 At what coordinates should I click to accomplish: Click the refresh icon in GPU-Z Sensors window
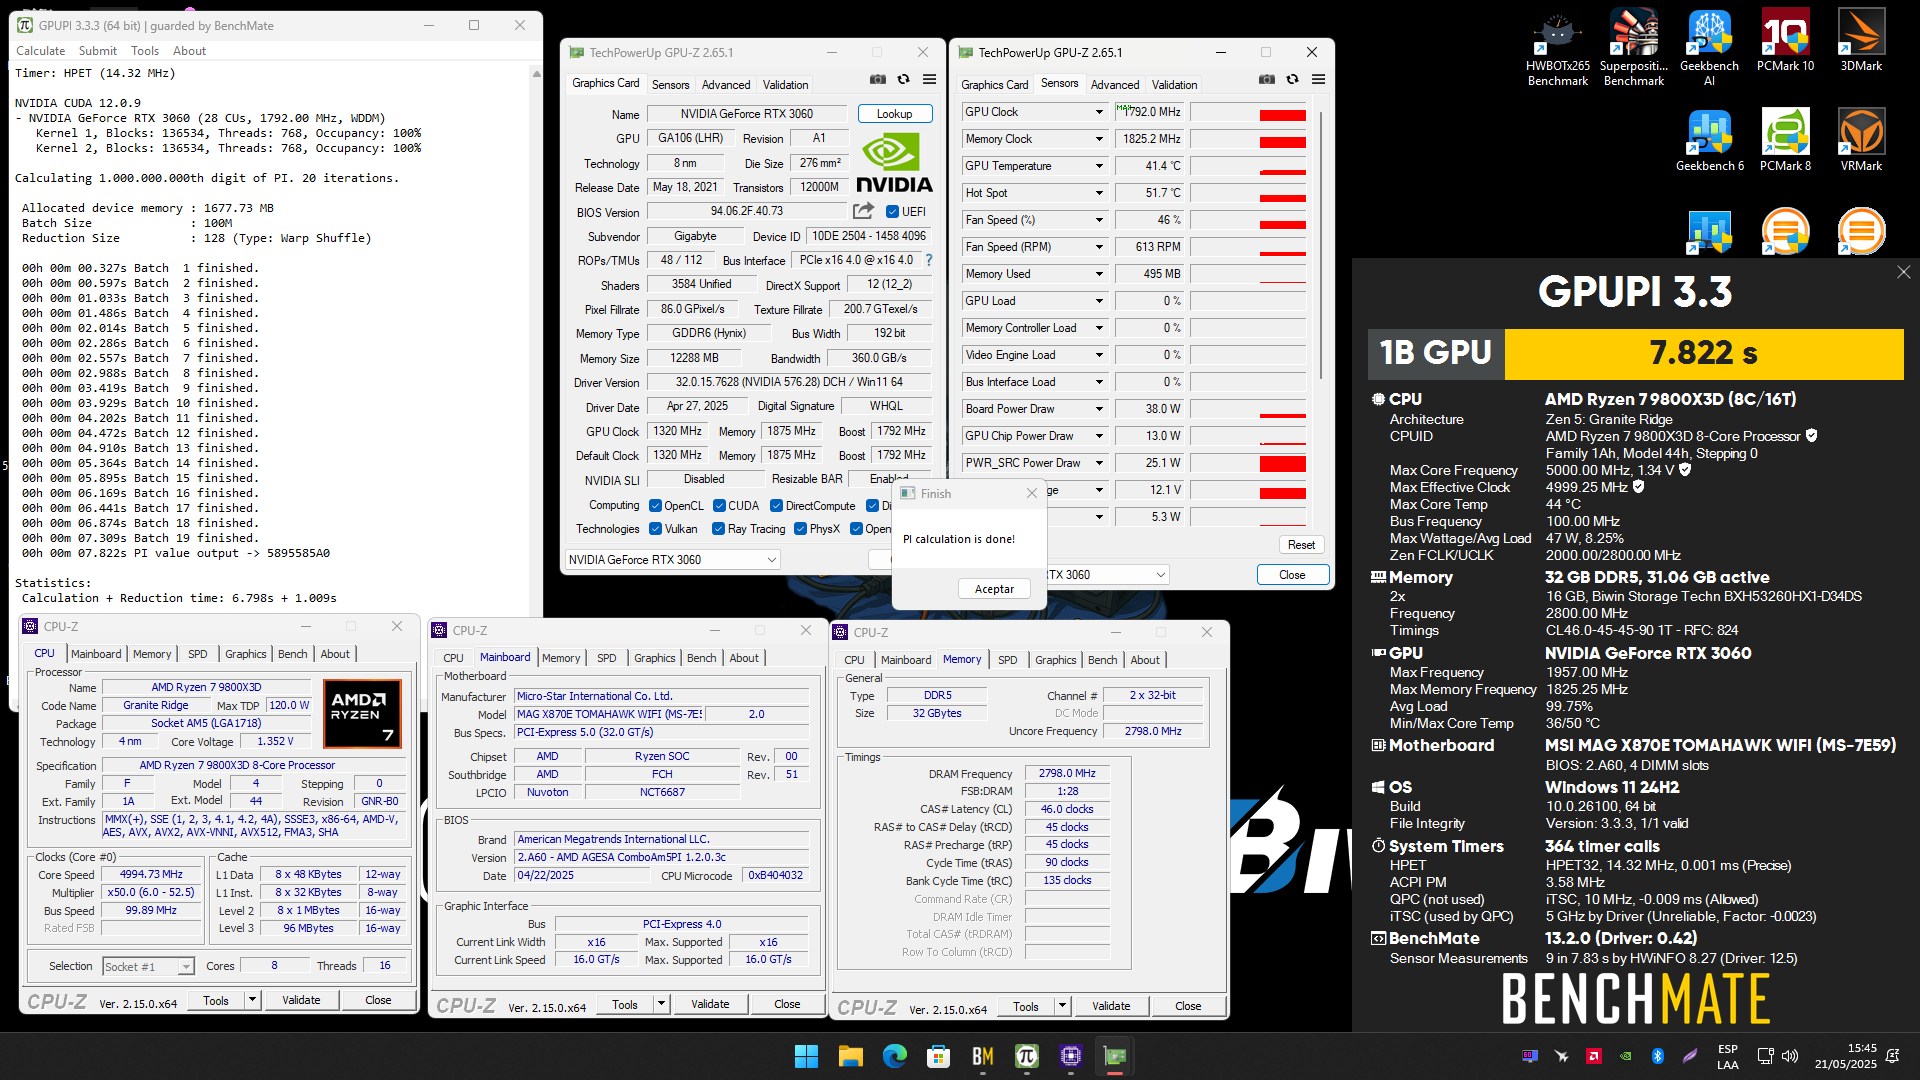click(x=1292, y=80)
